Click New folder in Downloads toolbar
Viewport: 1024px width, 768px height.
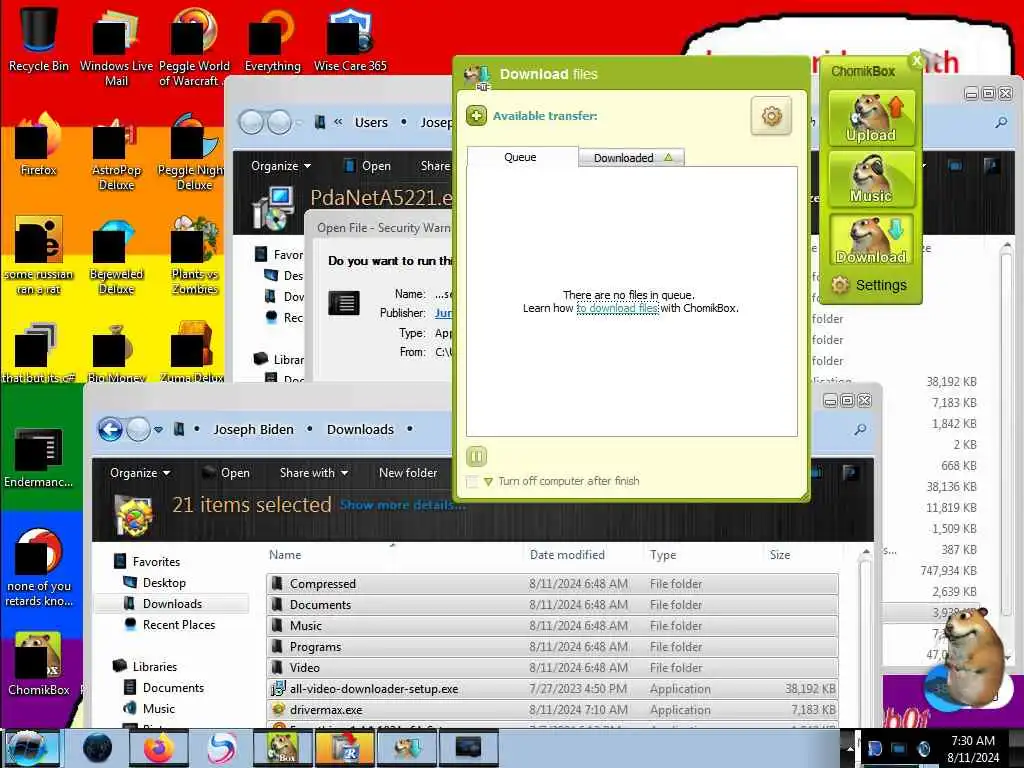(408, 473)
